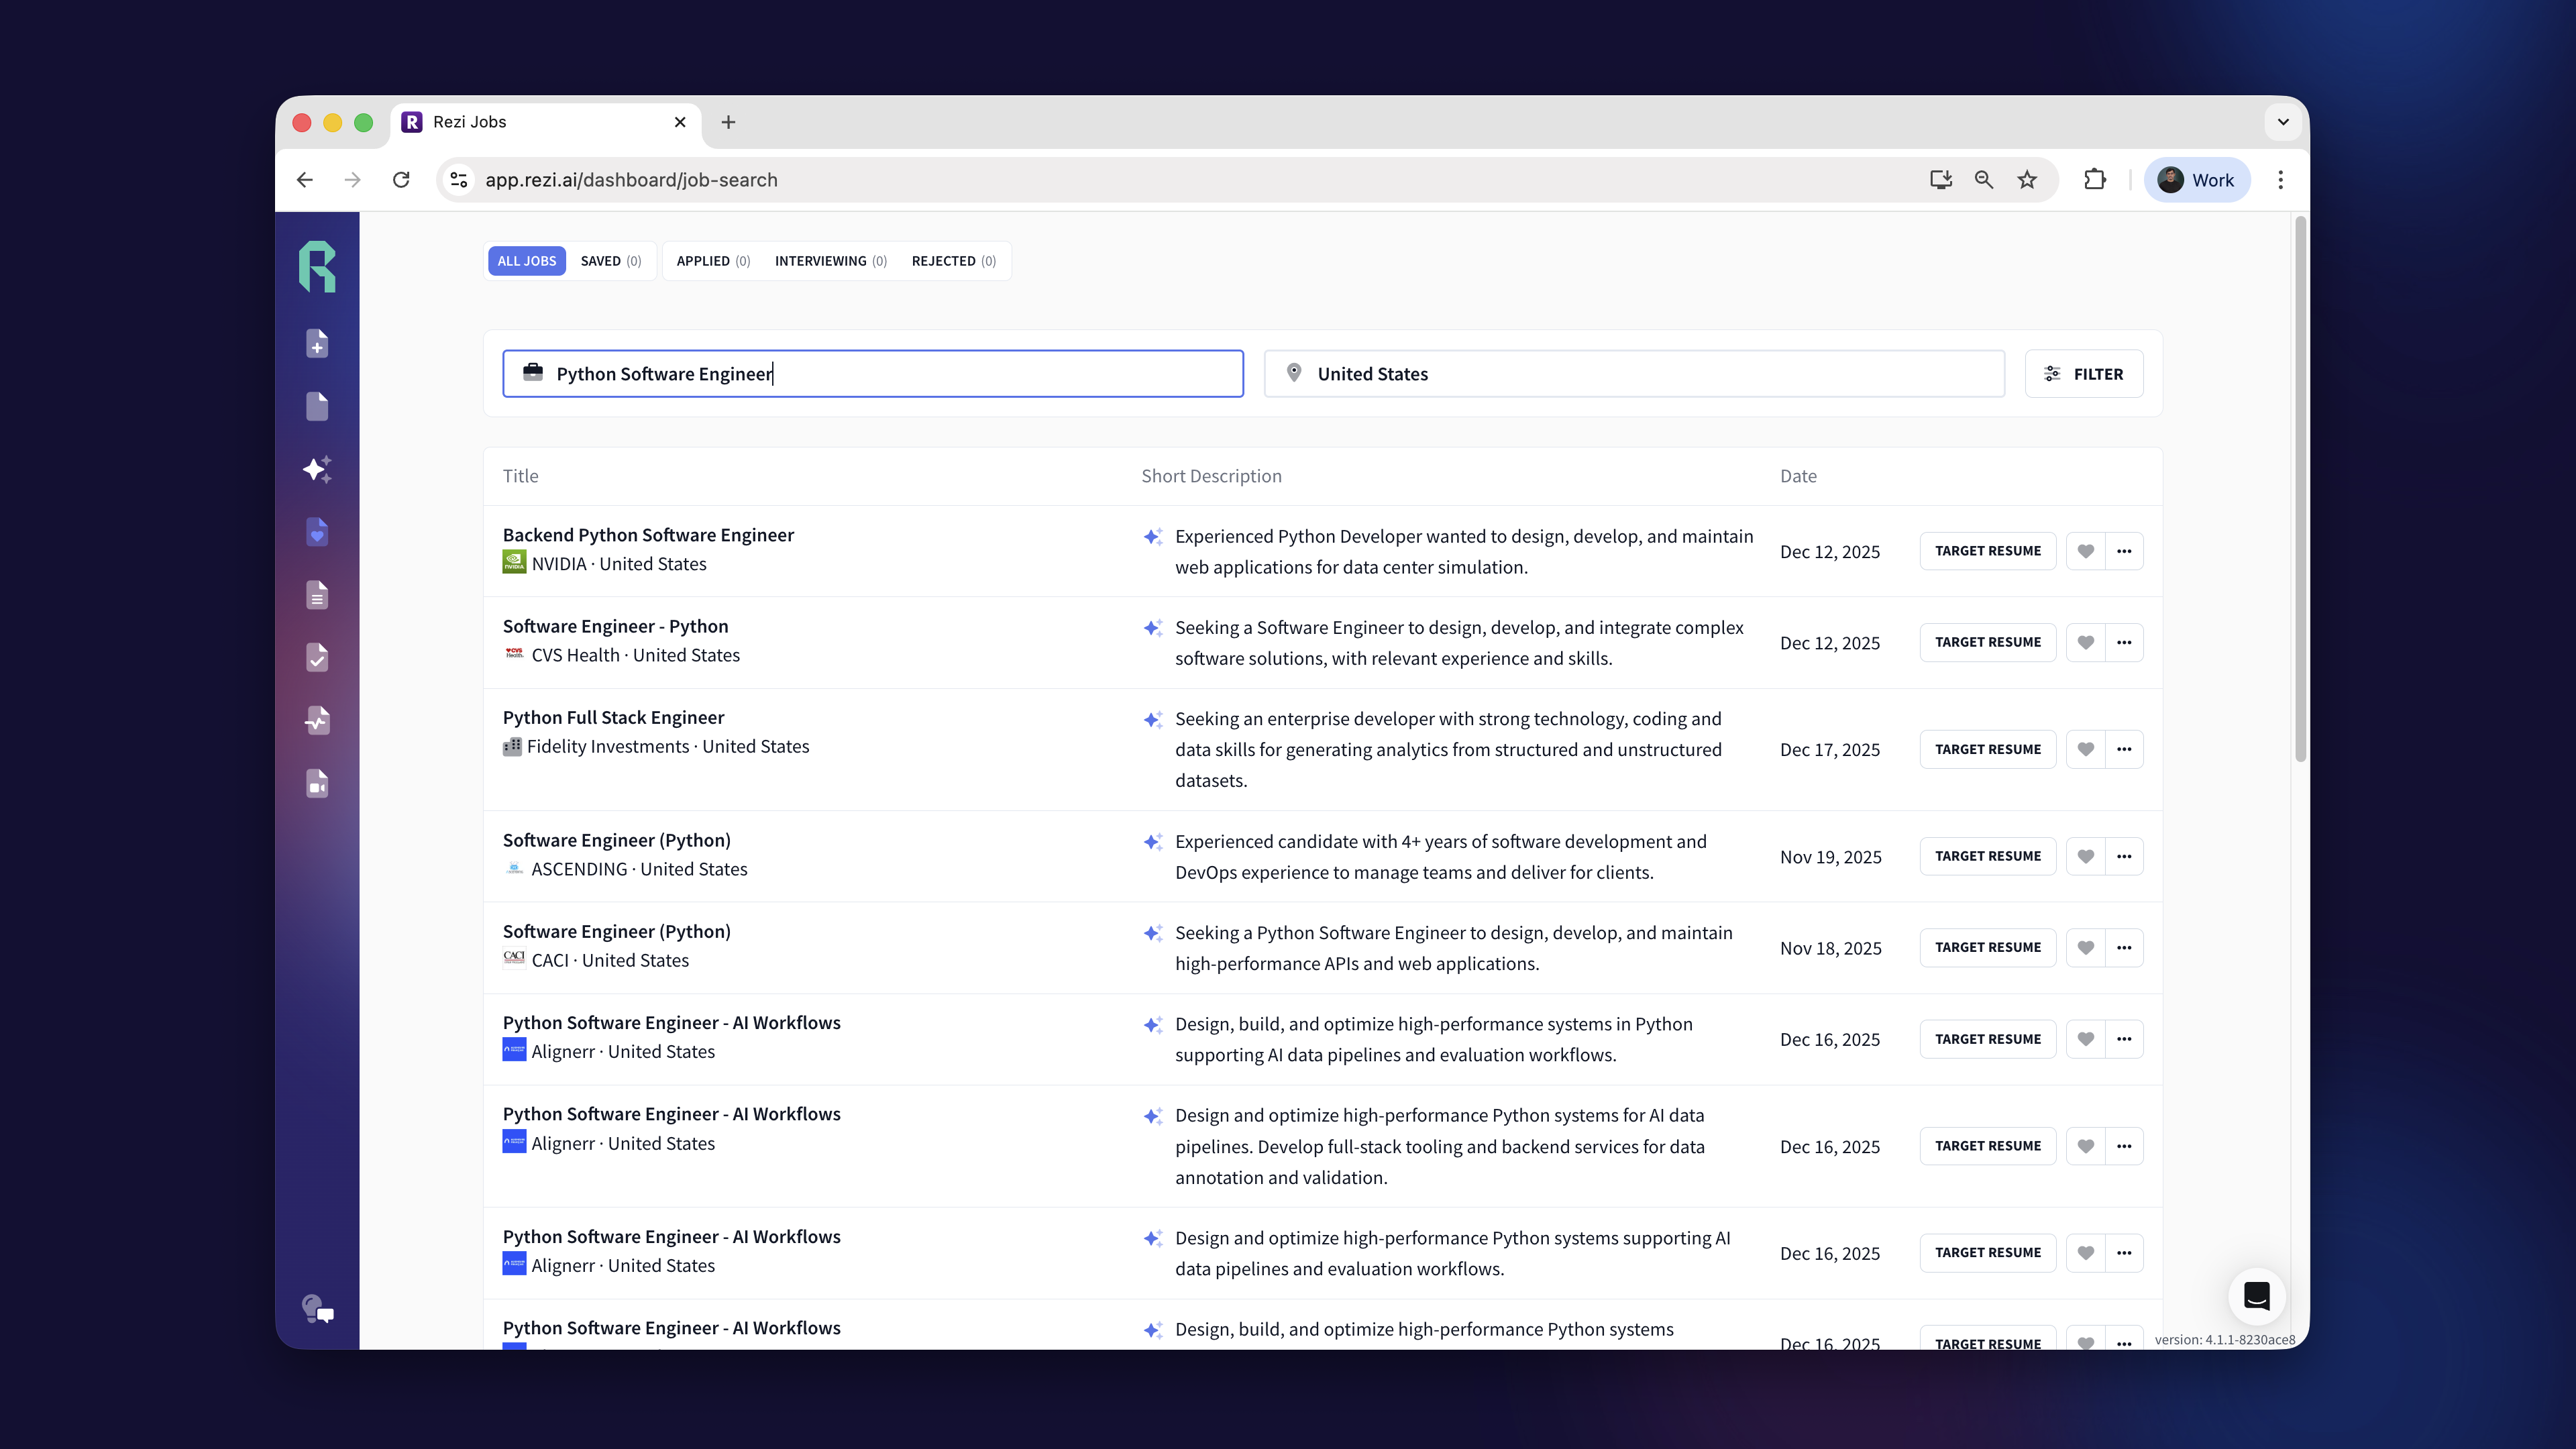Image resolution: width=2576 pixels, height=1449 pixels.
Task: Click the Rezi logo in the sidebar
Action: pyautogui.click(x=317, y=265)
